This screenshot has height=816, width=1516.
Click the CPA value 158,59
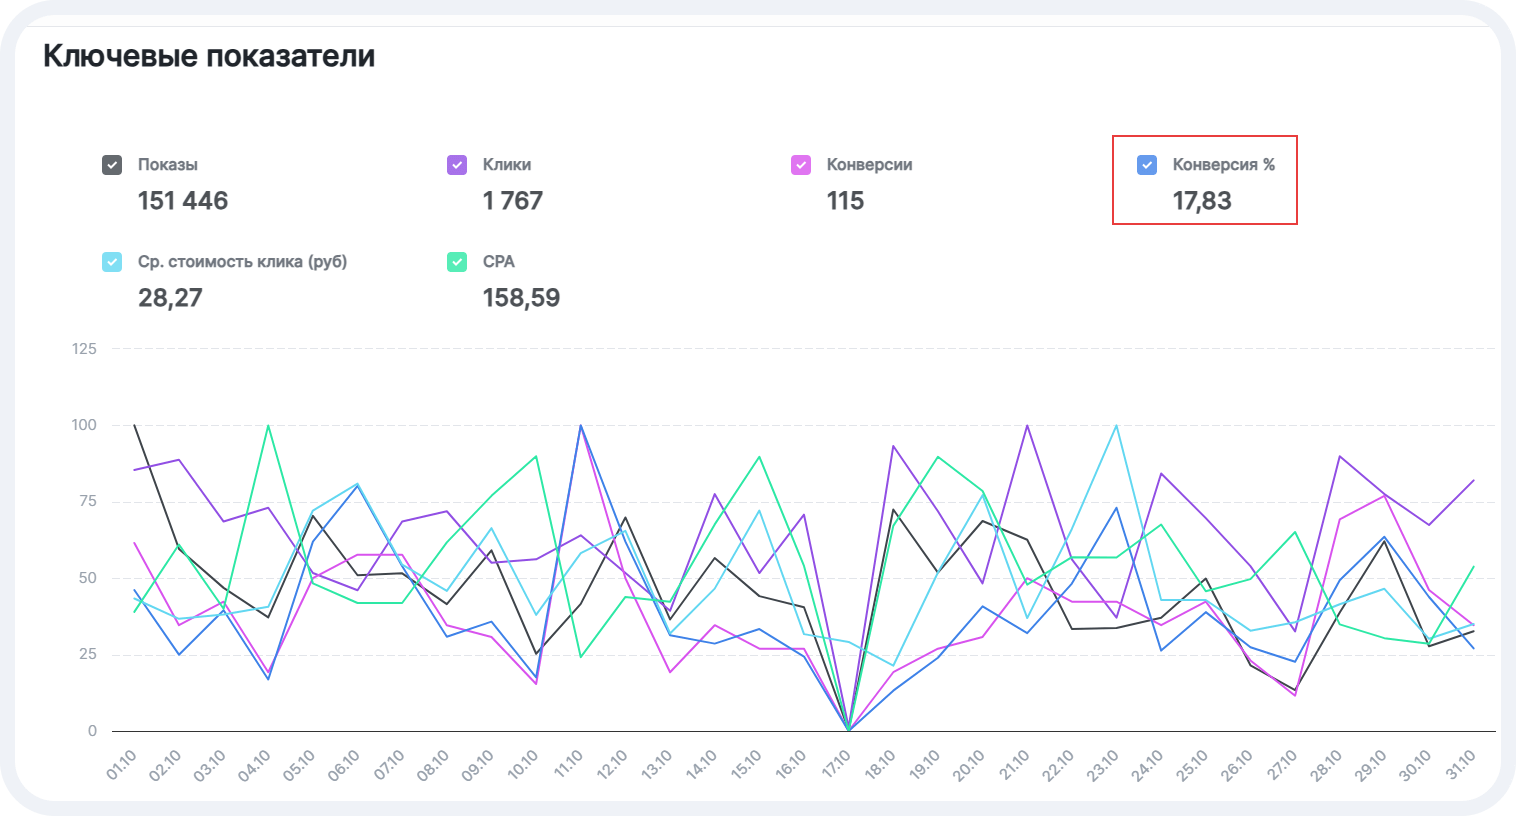click(521, 298)
